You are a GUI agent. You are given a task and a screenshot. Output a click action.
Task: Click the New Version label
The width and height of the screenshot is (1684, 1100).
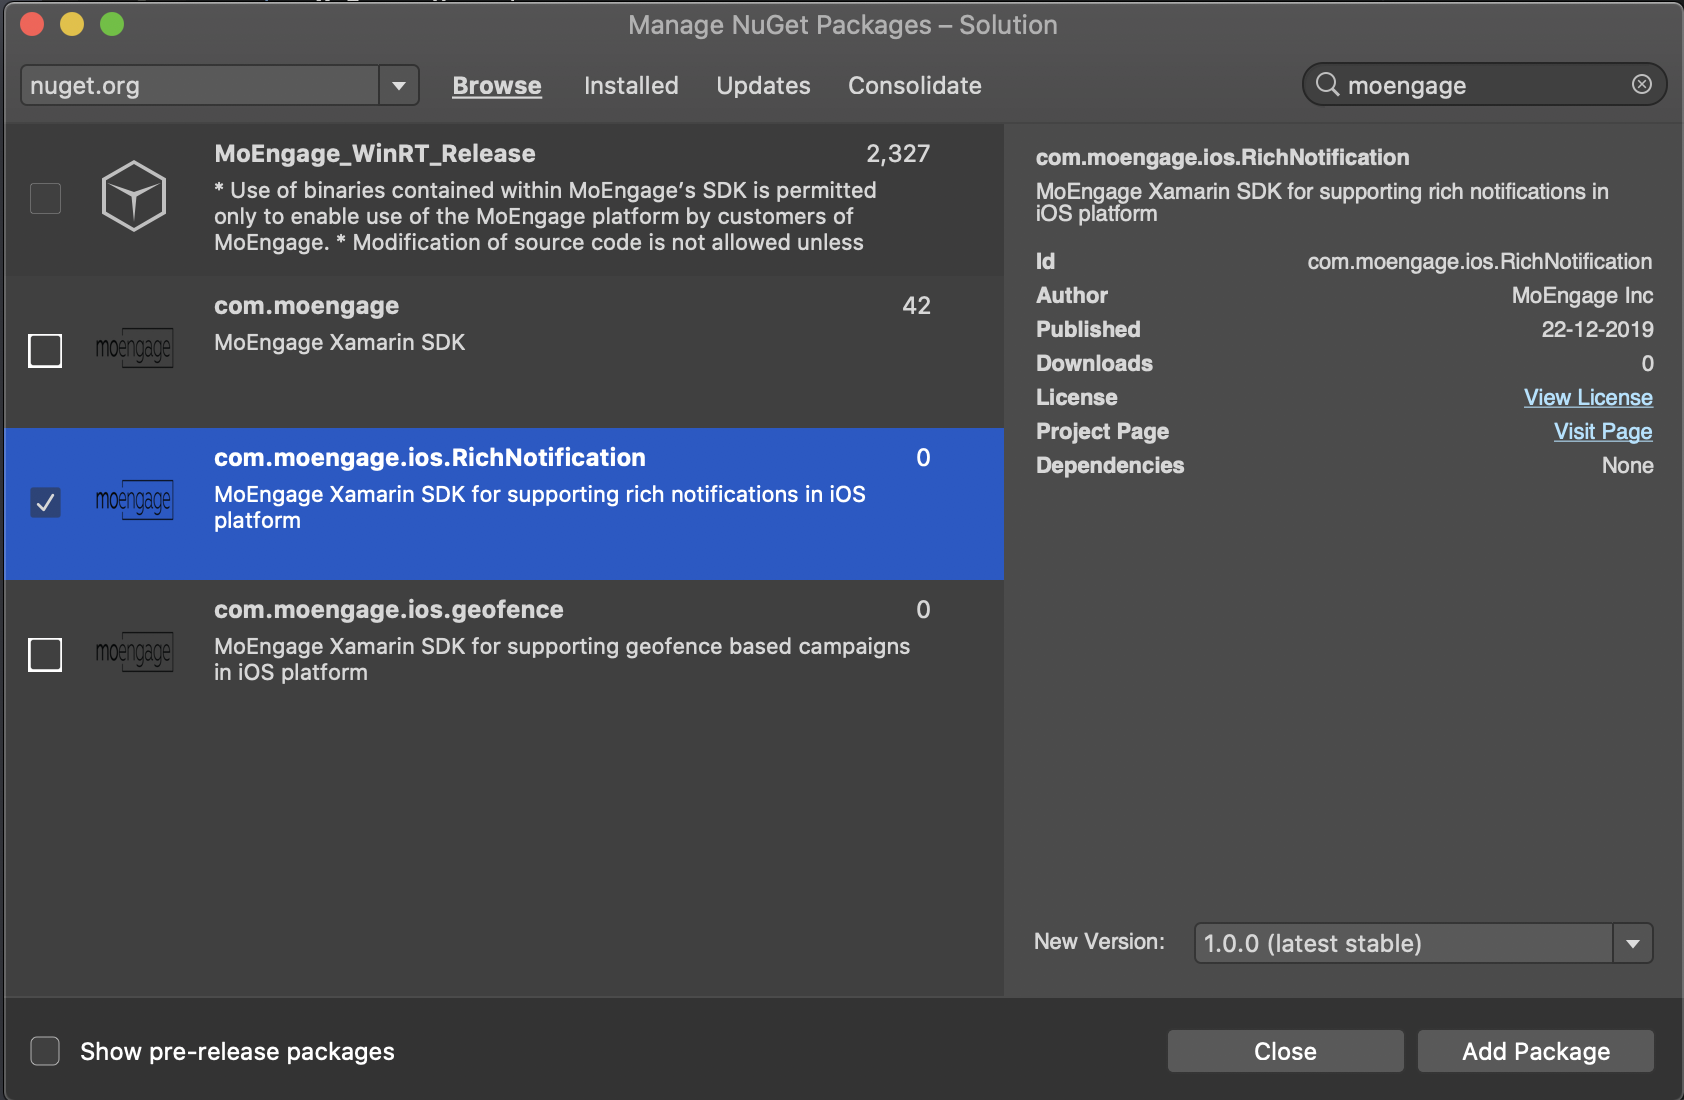coord(1099,941)
